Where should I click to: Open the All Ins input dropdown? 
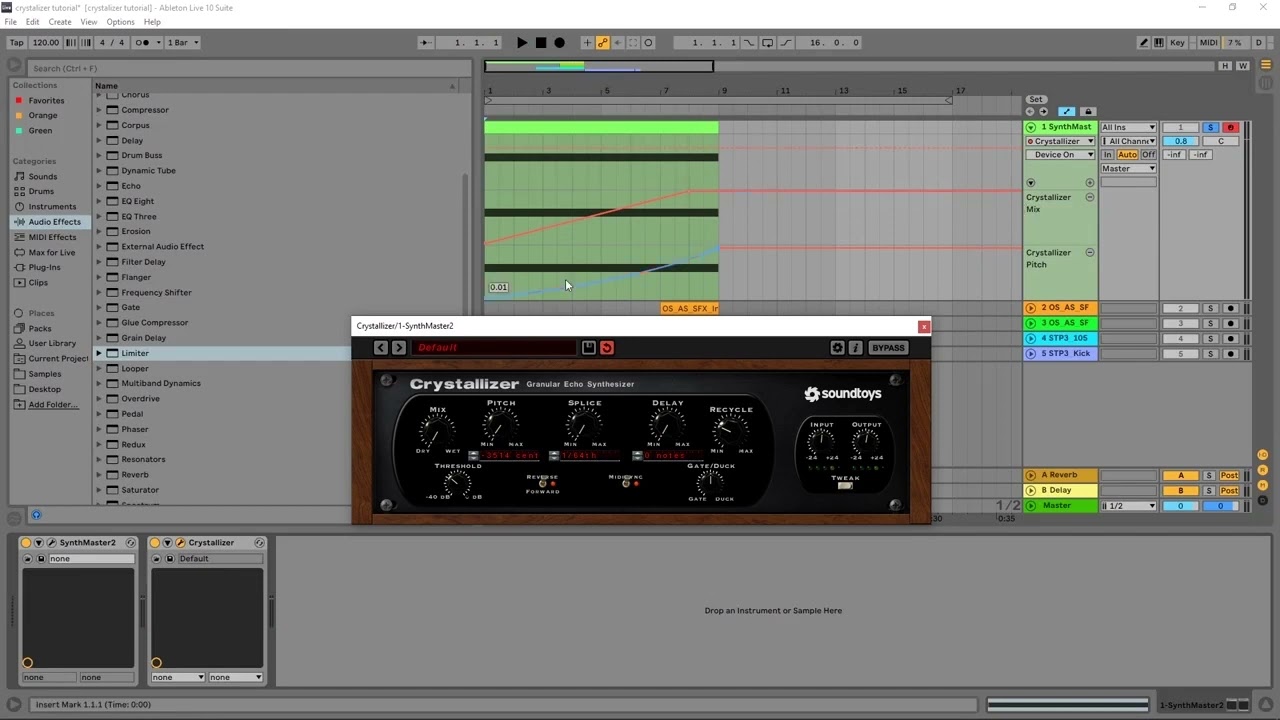(1128, 127)
